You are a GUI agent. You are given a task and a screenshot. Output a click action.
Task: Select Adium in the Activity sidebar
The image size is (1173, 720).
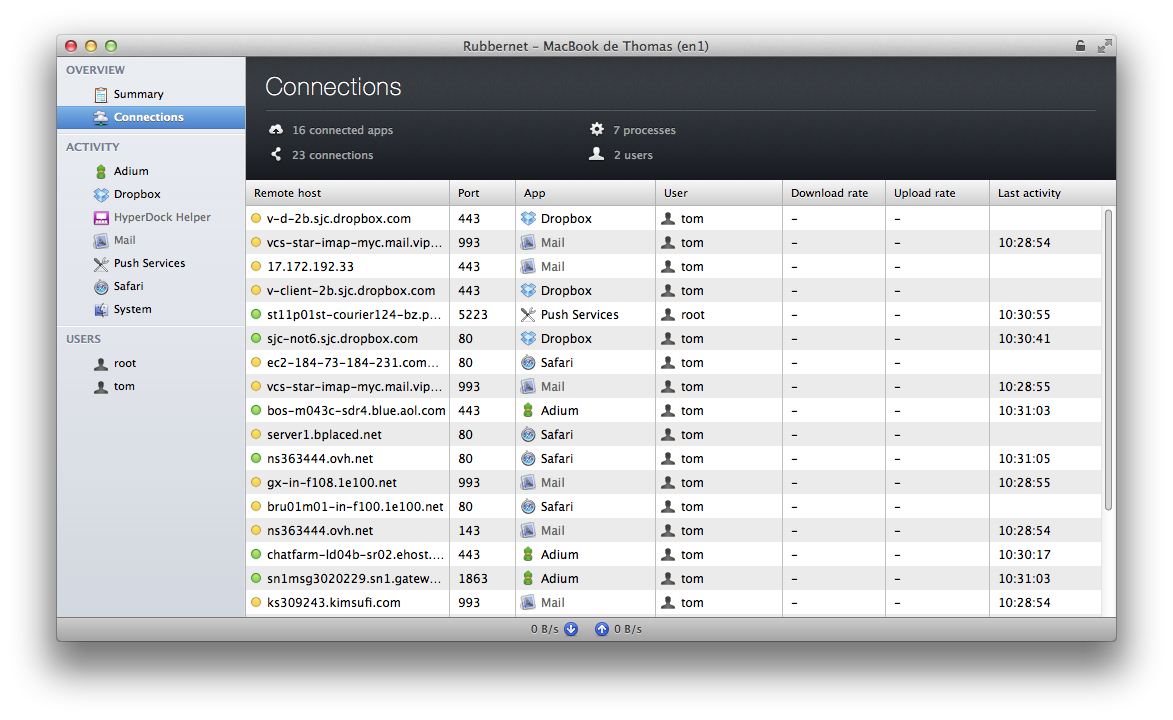[131, 171]
